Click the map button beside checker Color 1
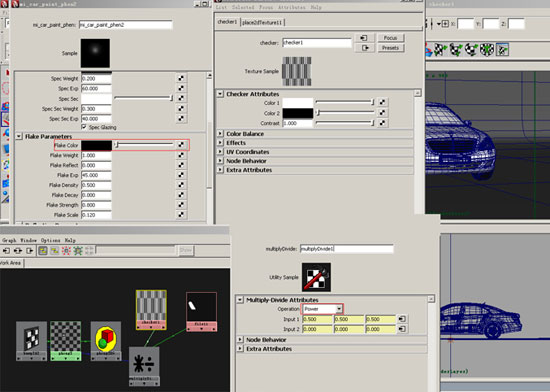This screenshot has width=550, height=392. pos(382,102)
